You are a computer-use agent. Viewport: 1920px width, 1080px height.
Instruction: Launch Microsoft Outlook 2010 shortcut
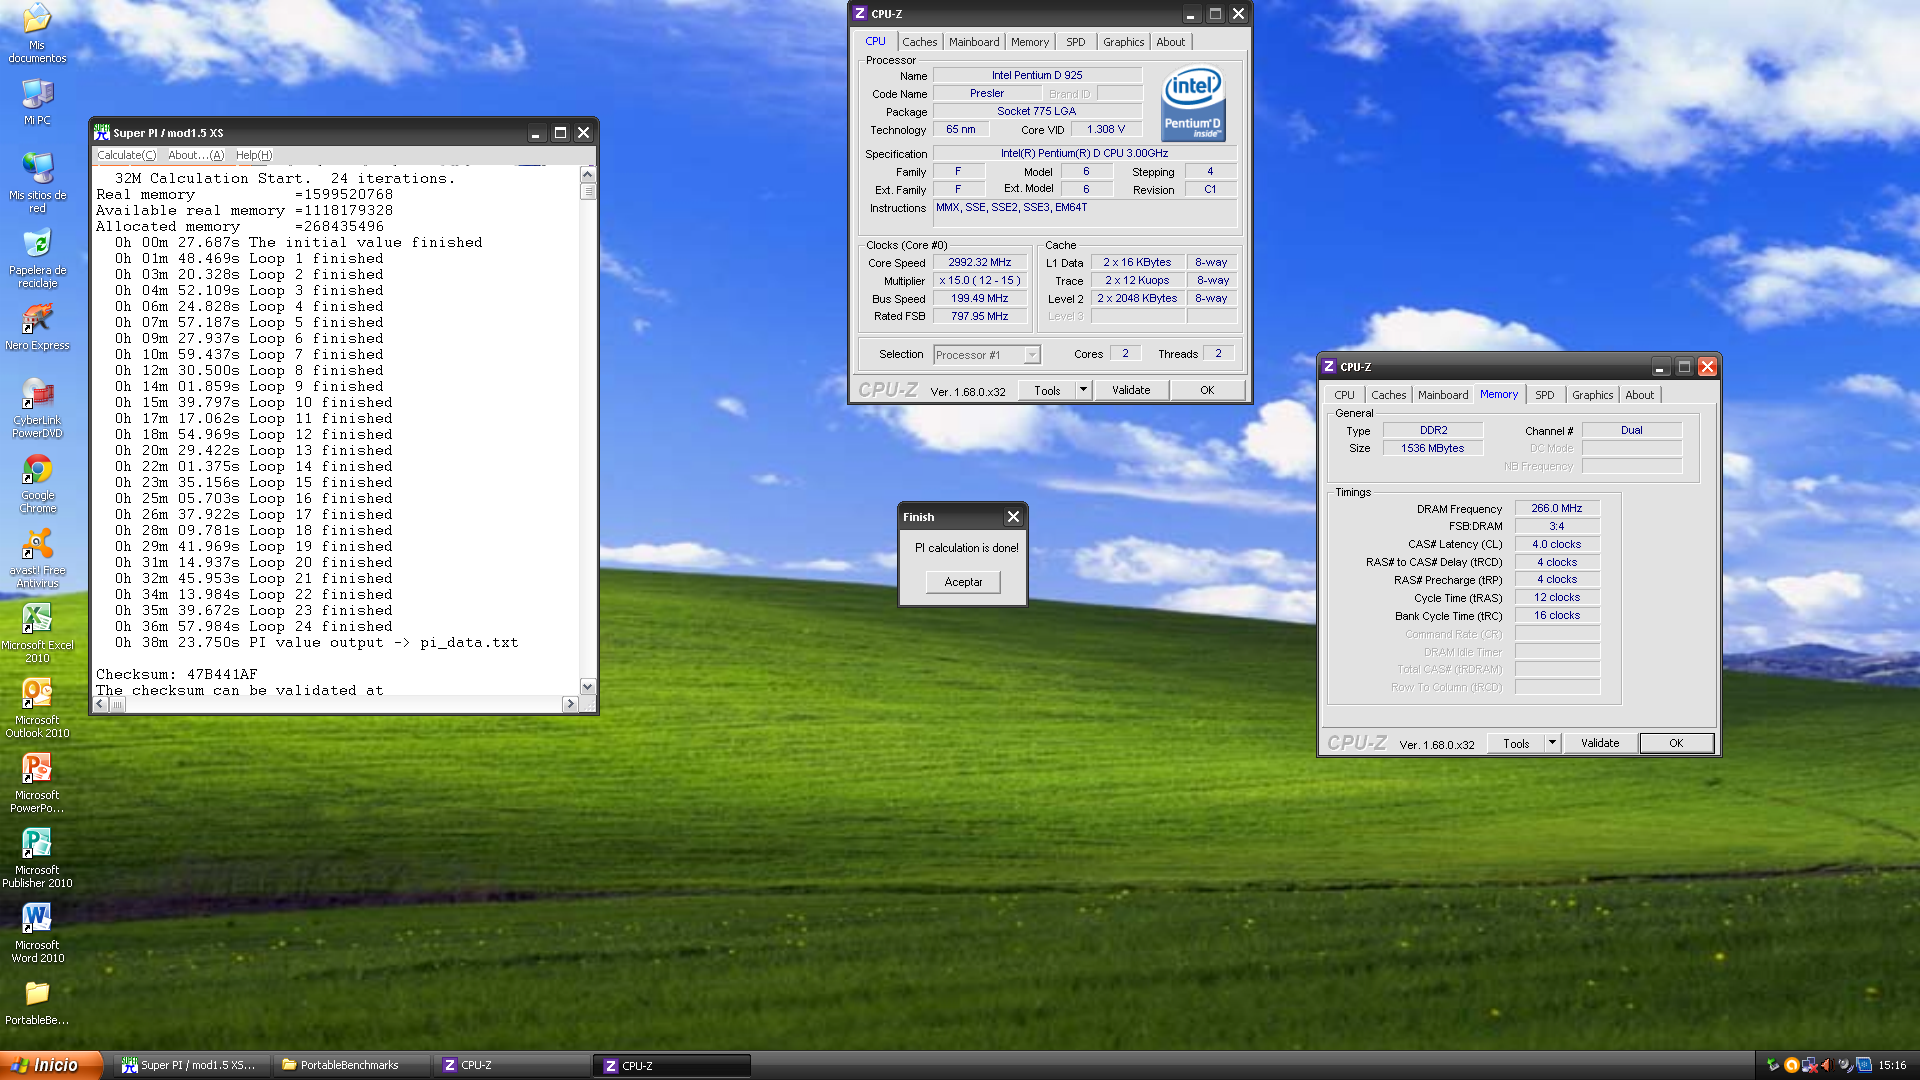[37, 708]
